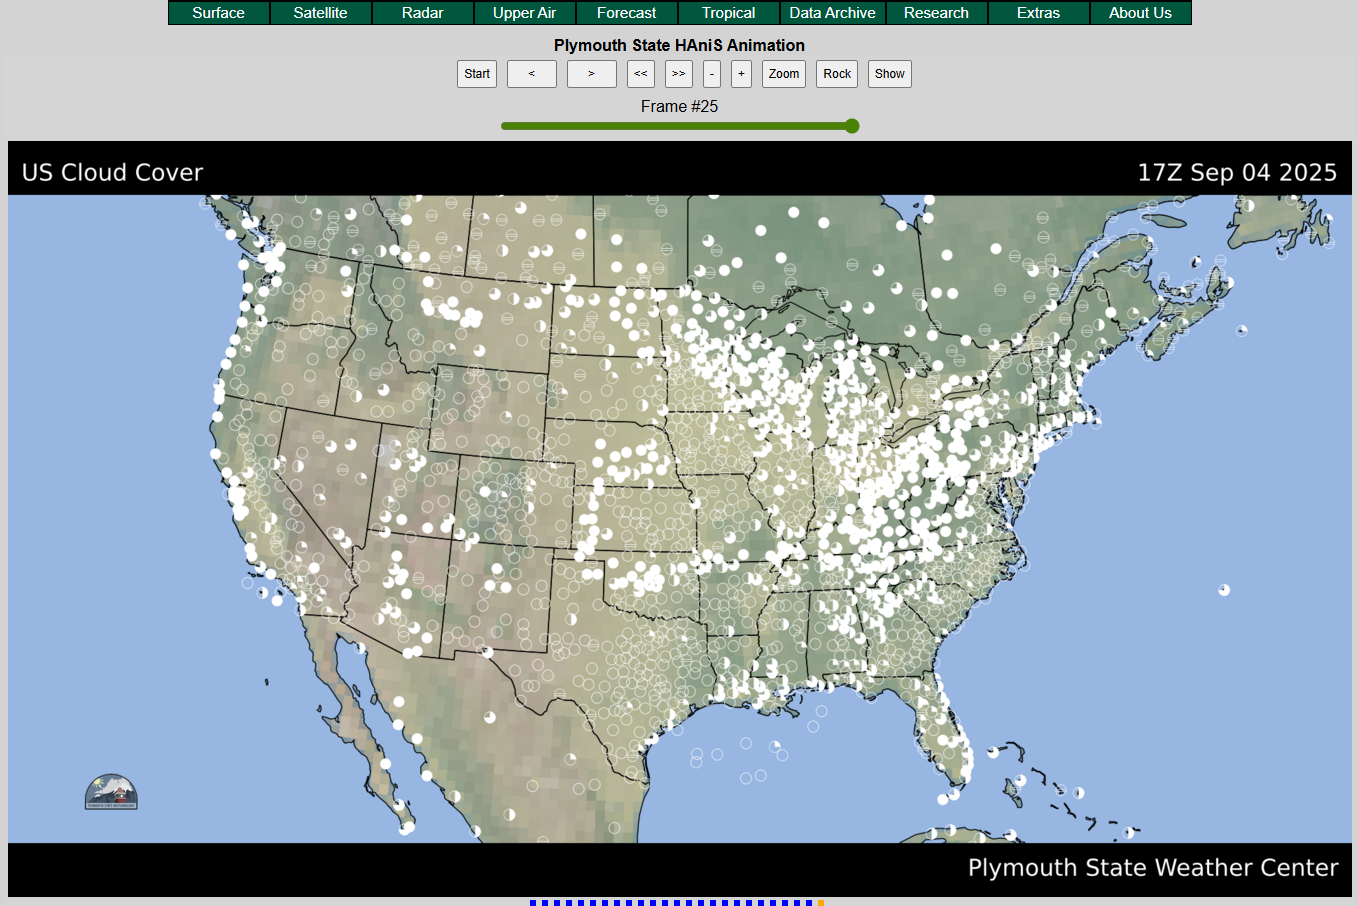Open the Tropical menu
The width and height of the screenshot is (1358, 906).
tap(727, 13)
